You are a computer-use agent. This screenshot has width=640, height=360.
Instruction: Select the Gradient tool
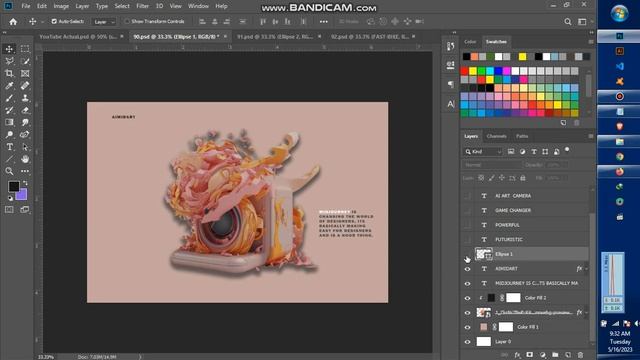click(9, 122)
